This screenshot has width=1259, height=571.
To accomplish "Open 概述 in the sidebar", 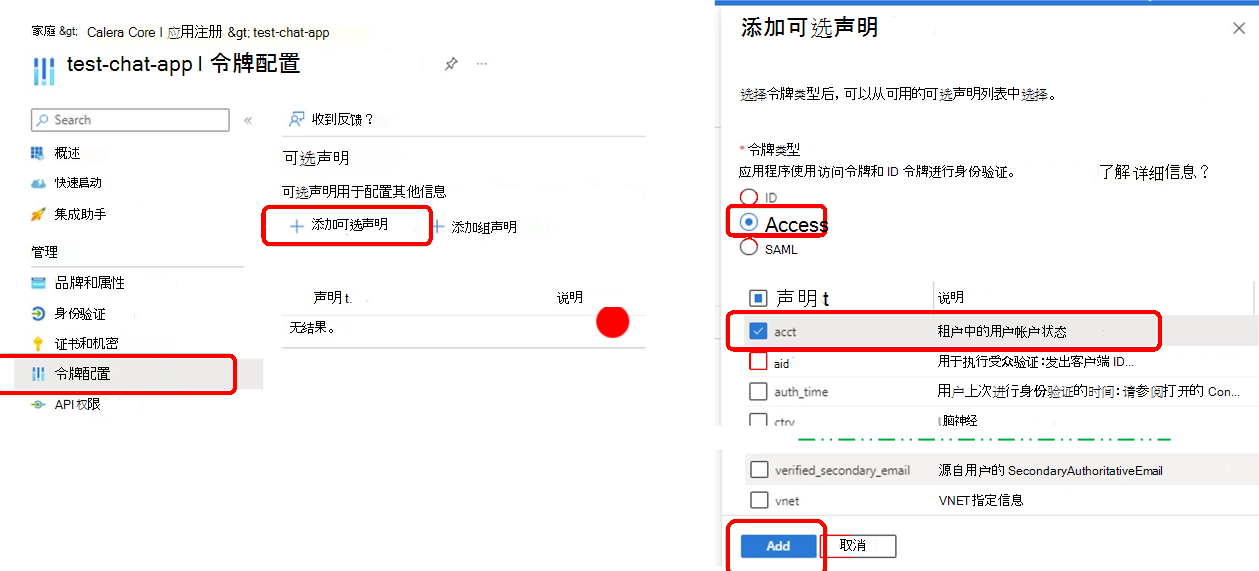I will pyautogui.click(x=67, y=153).
